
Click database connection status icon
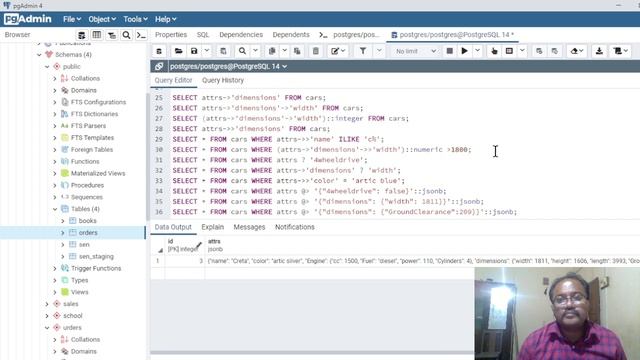[x=159, y=66]
